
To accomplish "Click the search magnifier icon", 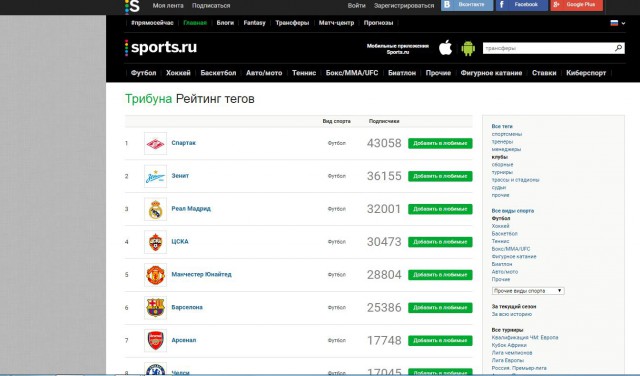I will 618,48.
